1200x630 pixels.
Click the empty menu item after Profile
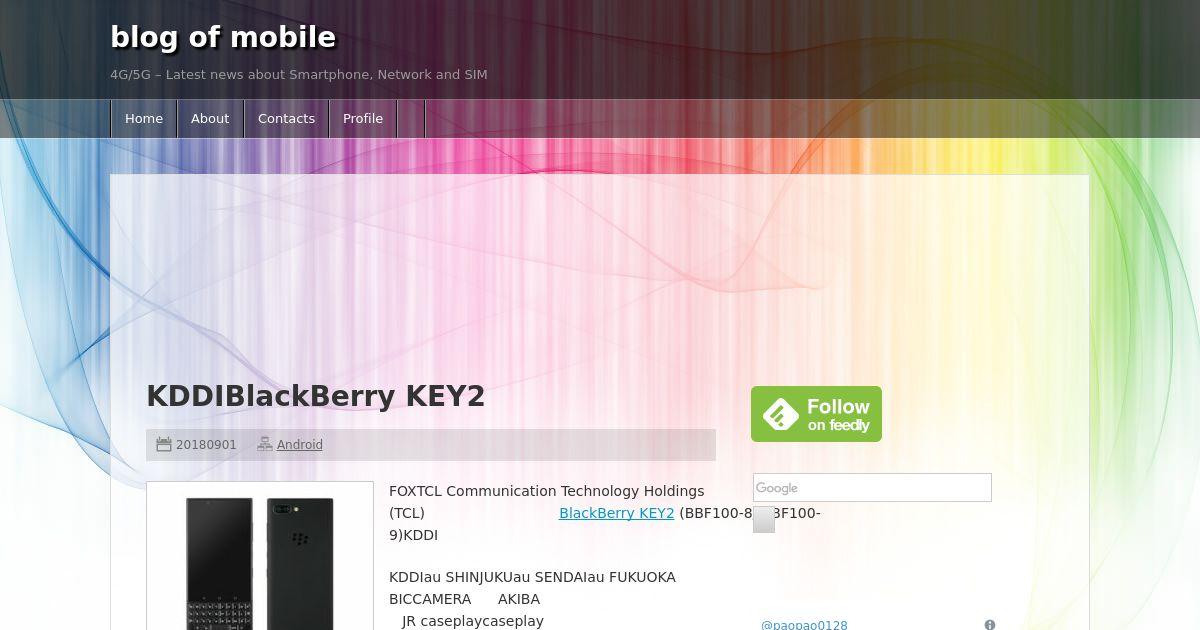(x=411, y=118)
